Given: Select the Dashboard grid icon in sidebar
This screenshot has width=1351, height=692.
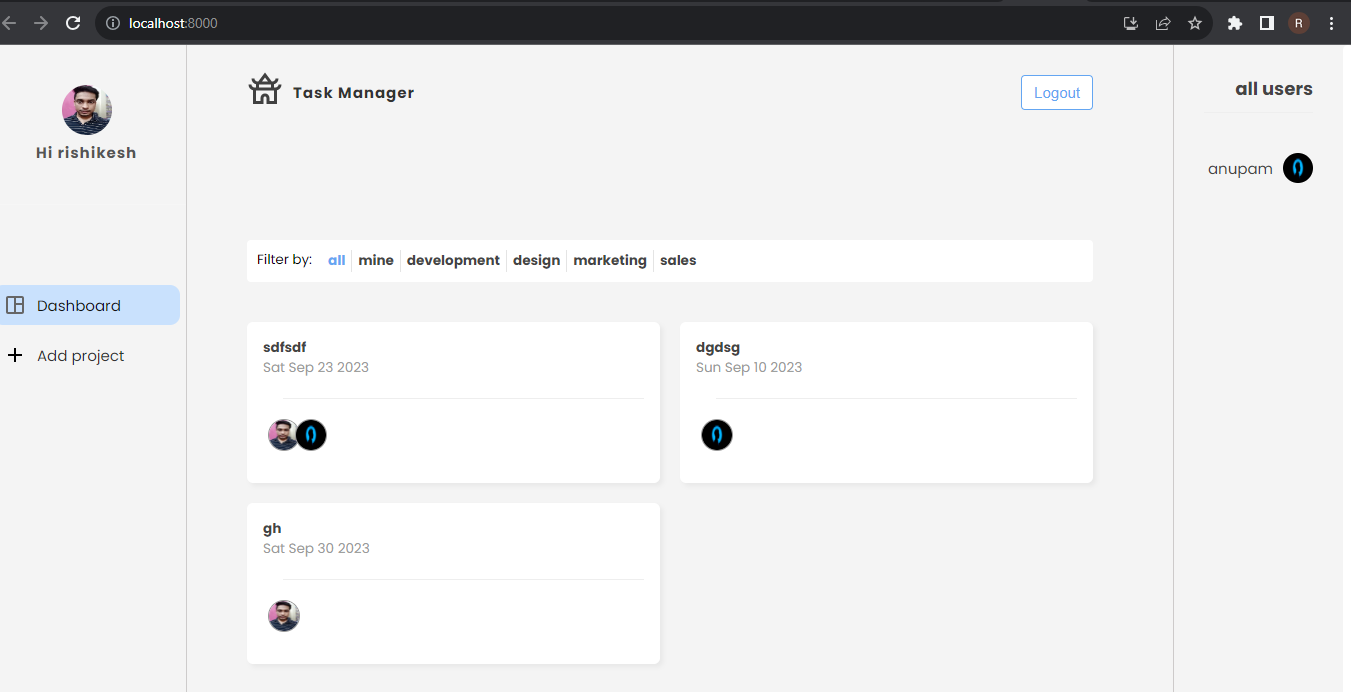Looking at the screenshot, I should pos(15,305).
